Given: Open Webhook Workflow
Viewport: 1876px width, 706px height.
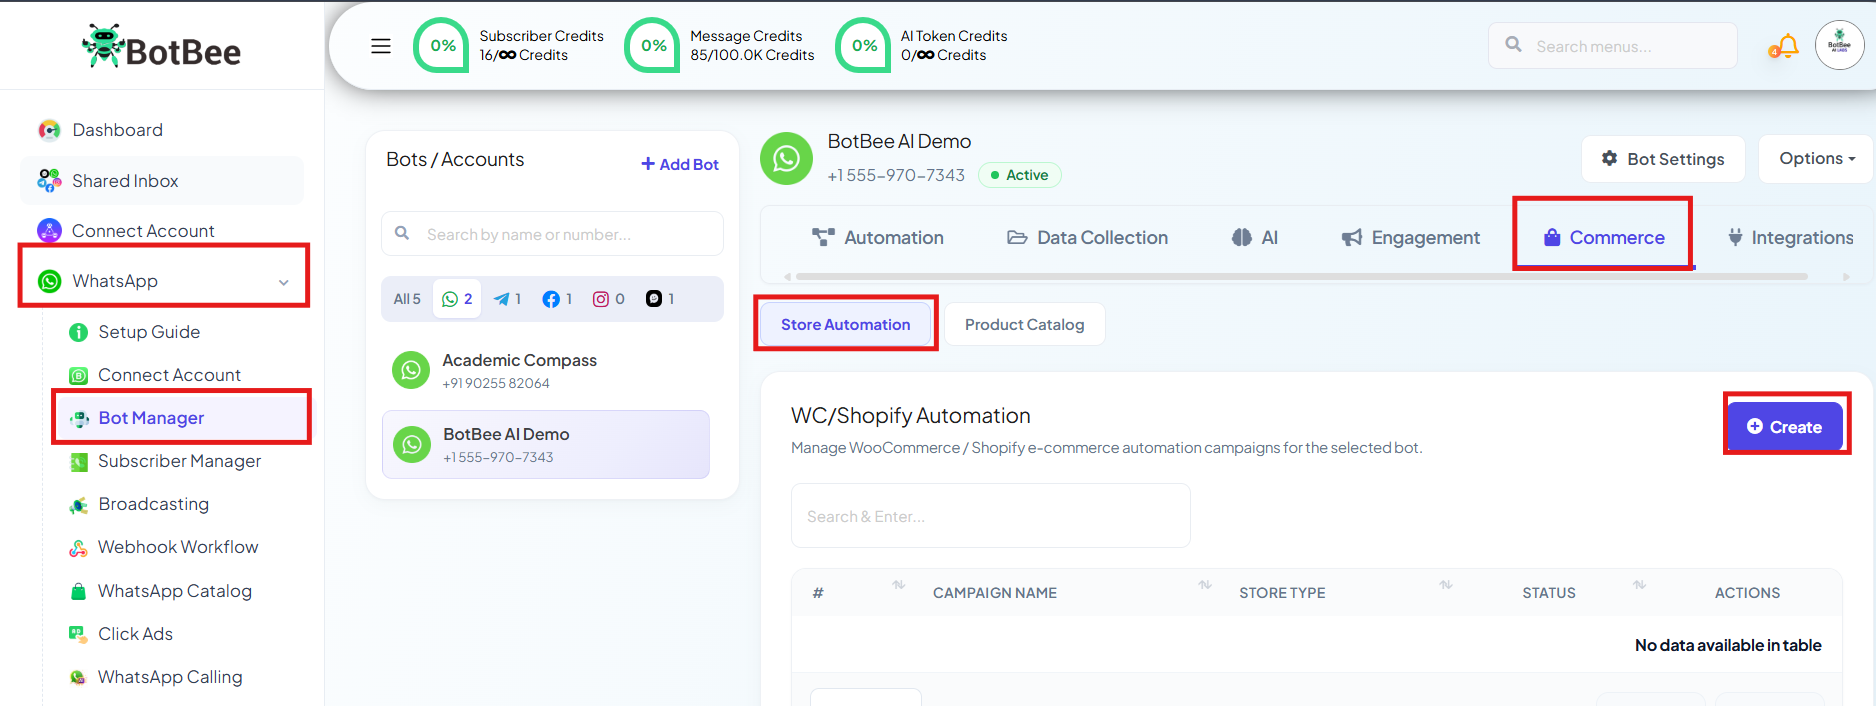Looking at the screenshot, I should (x=178, y=547).
